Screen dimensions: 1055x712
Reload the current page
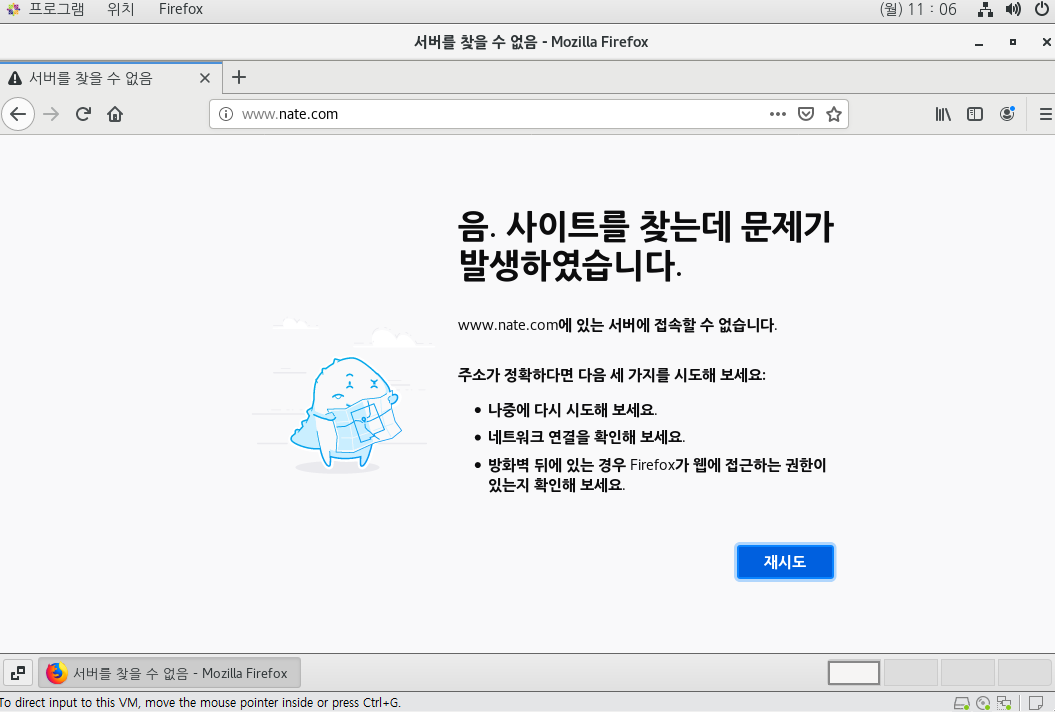tap(83, 114)
